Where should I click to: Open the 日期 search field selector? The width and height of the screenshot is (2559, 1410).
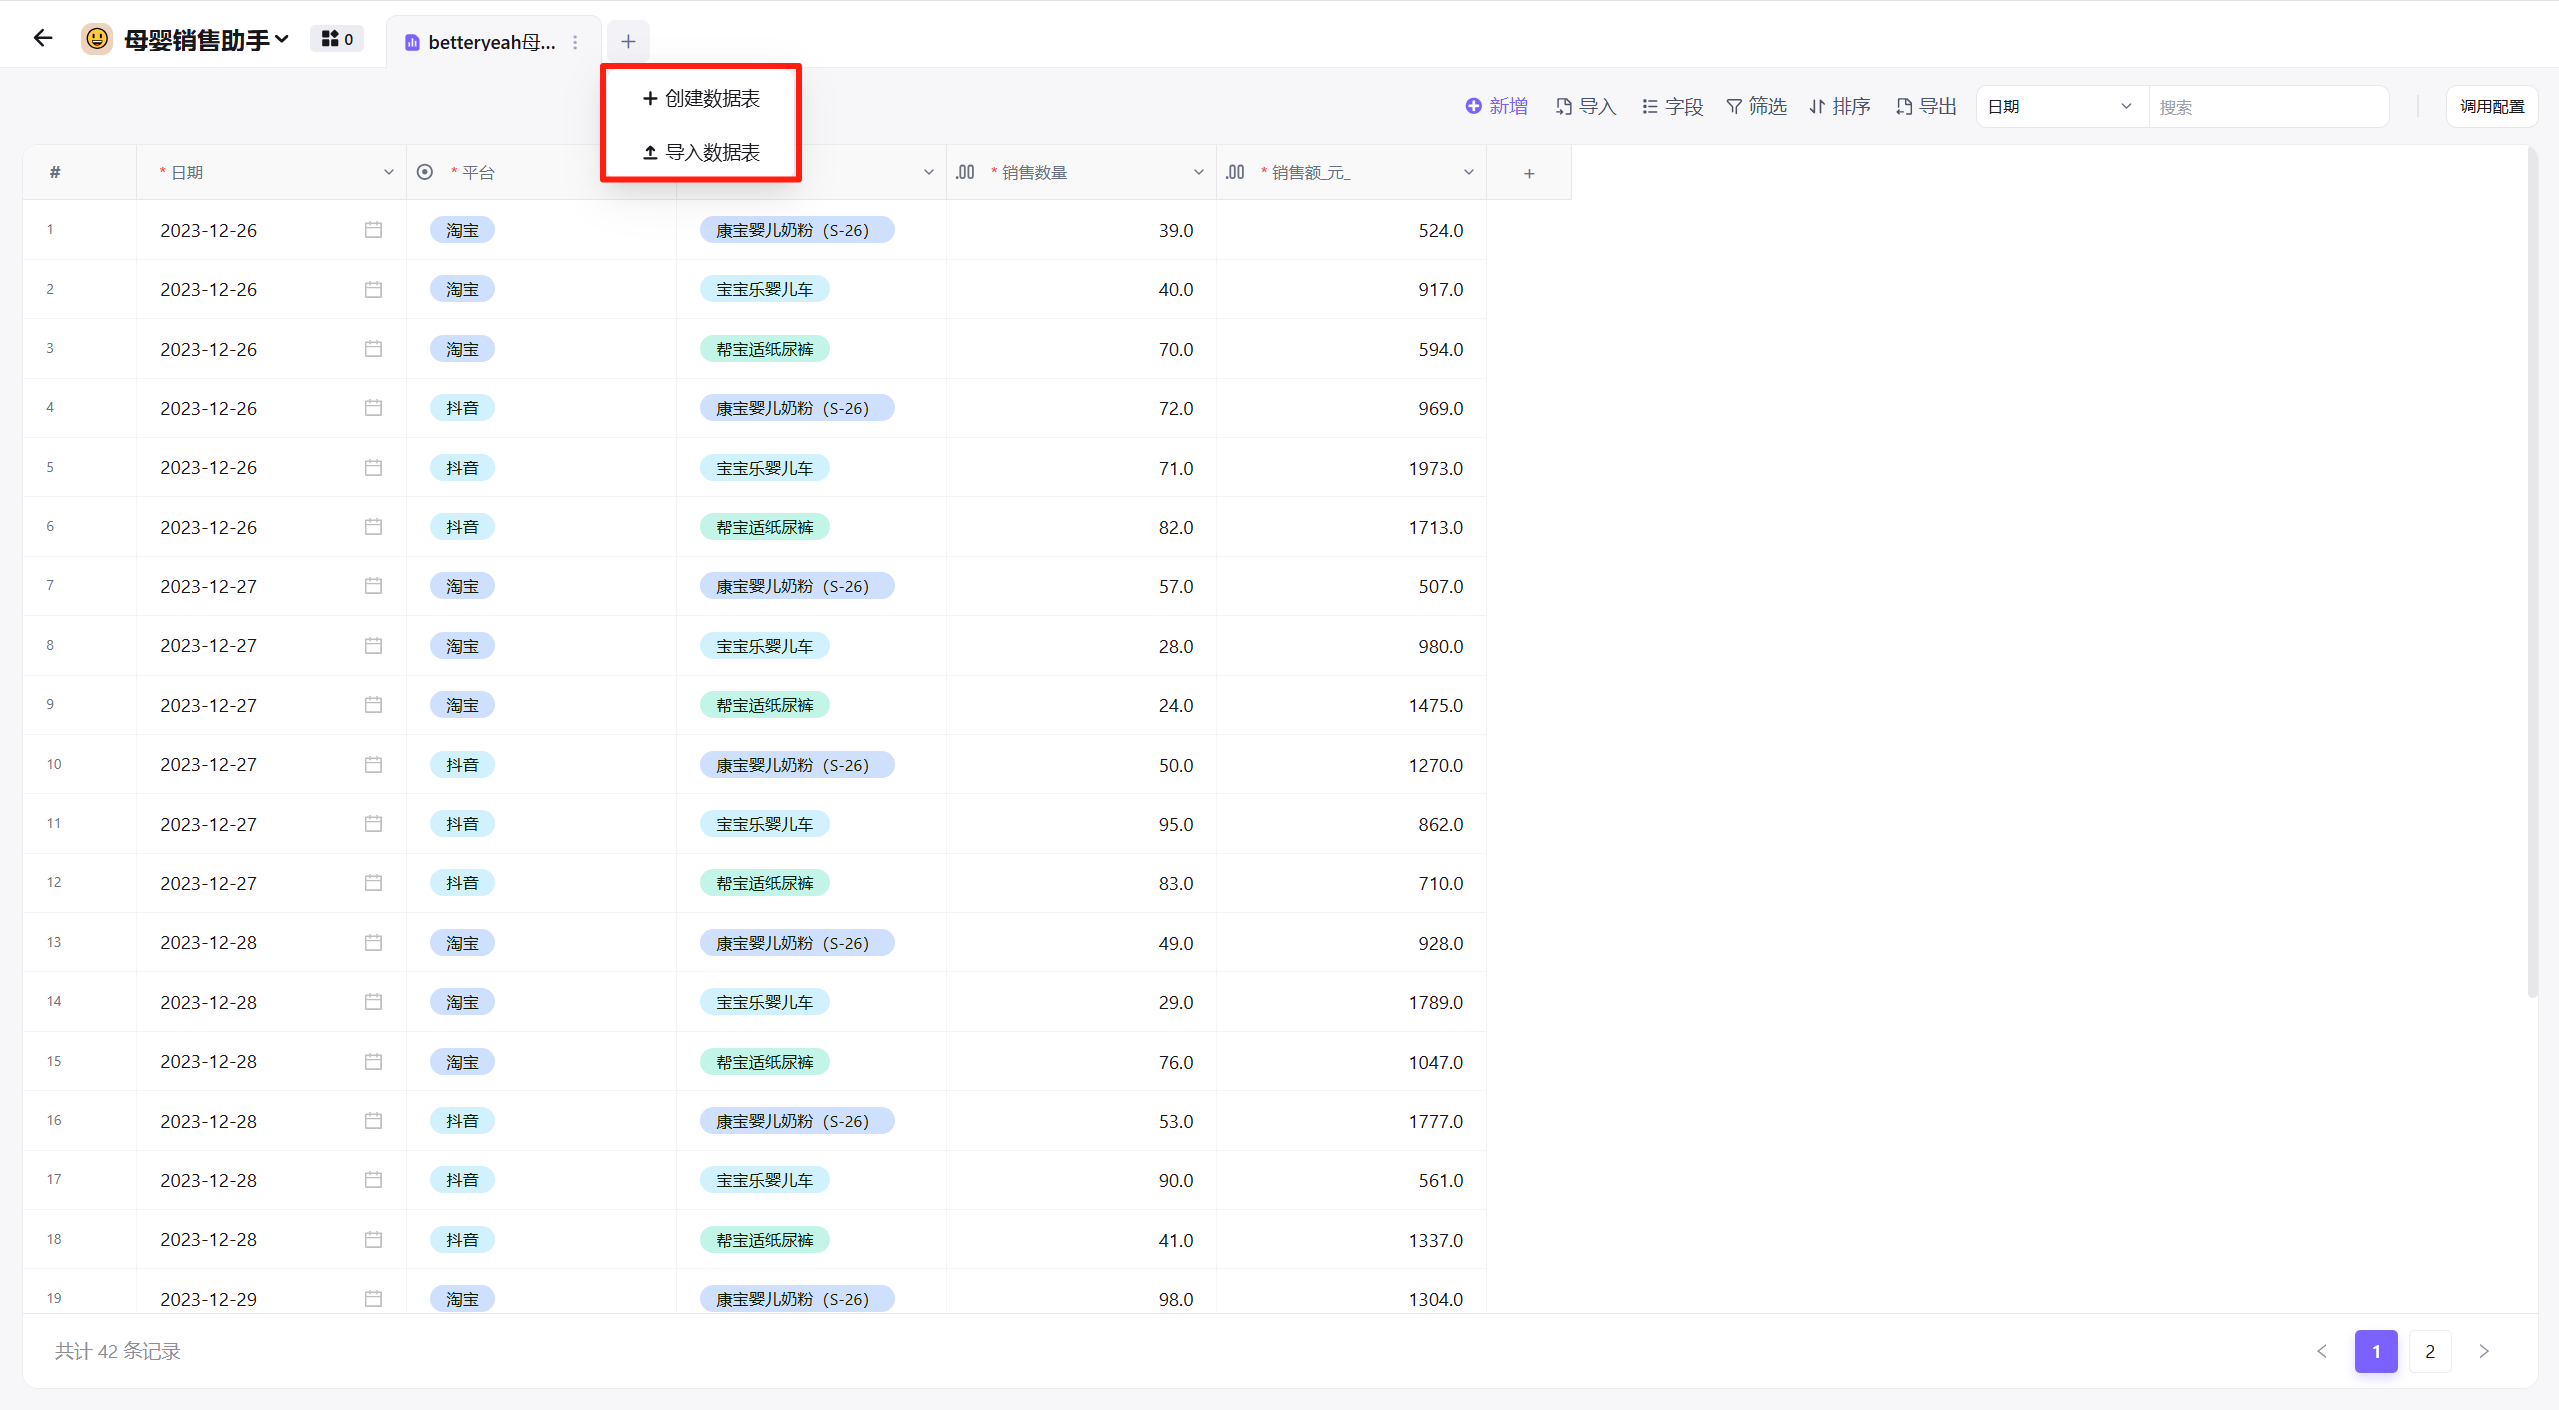coord(2060,106)
